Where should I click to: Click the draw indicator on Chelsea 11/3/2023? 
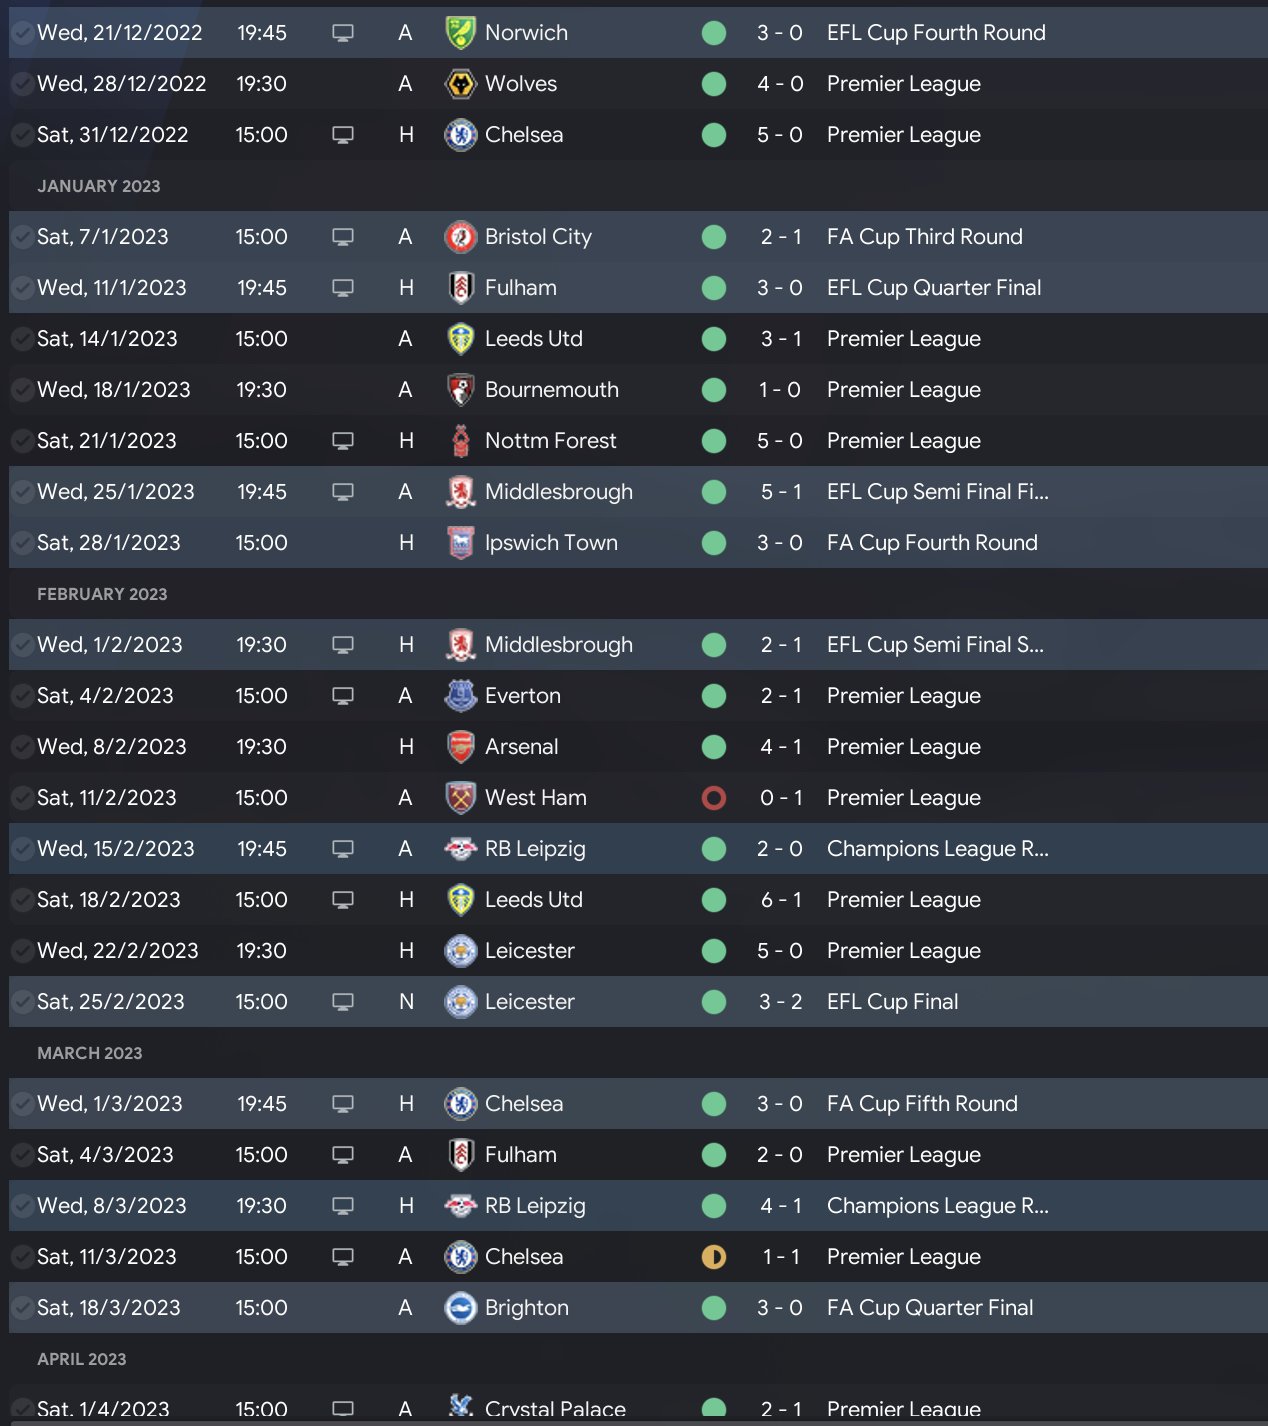pos(714,1257)
